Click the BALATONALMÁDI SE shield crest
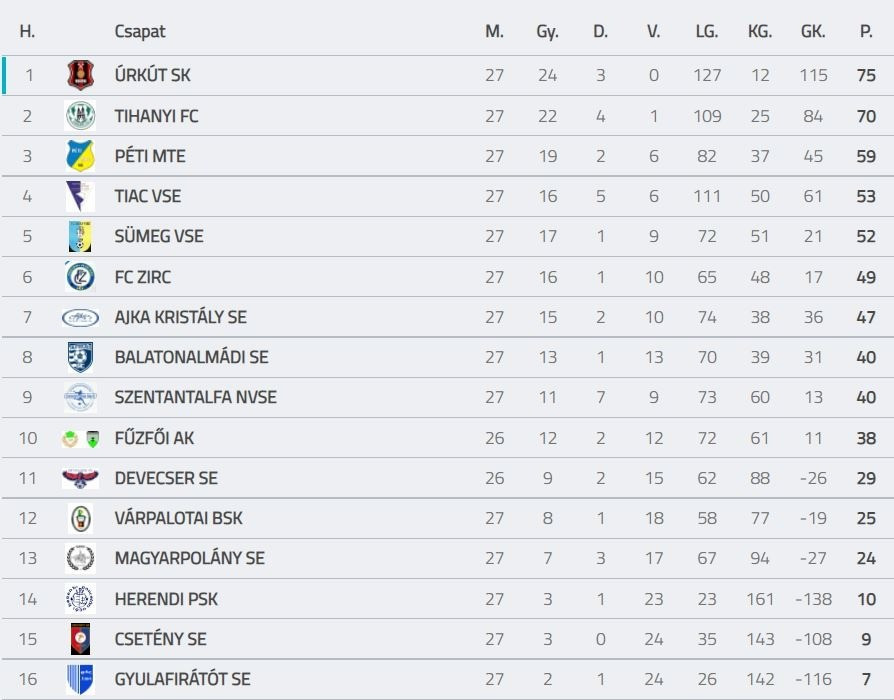 coord(80,357)
